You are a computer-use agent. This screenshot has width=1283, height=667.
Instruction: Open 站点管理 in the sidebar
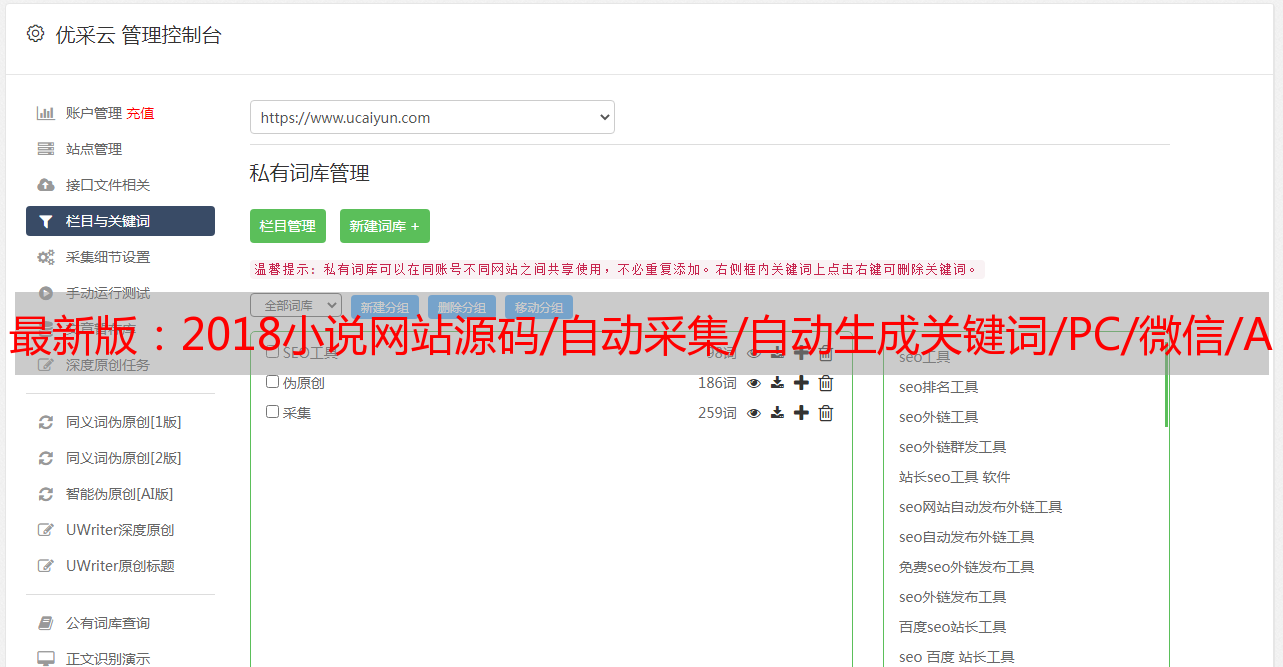[94, 149]
